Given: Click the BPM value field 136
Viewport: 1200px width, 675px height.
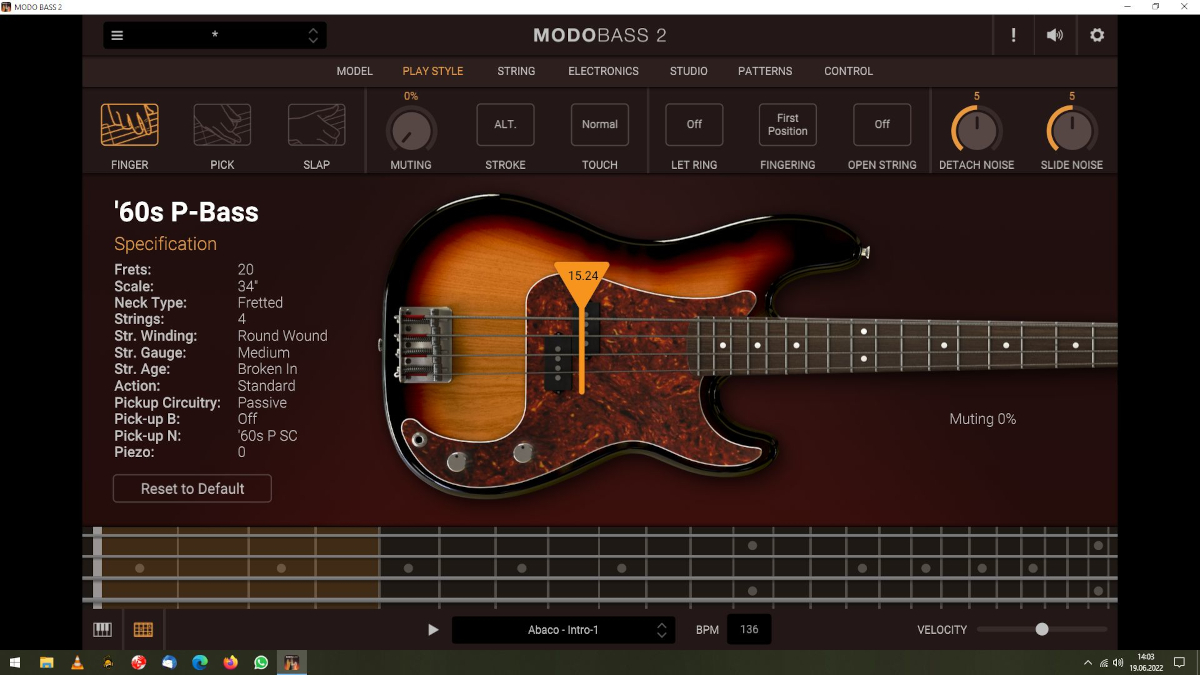Looking at the screenshot, I should [749, 630].
